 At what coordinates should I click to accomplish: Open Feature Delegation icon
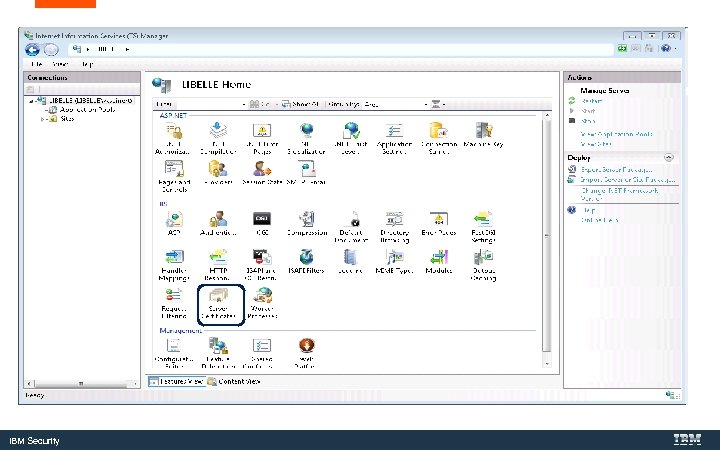click(x=218, y=354)
